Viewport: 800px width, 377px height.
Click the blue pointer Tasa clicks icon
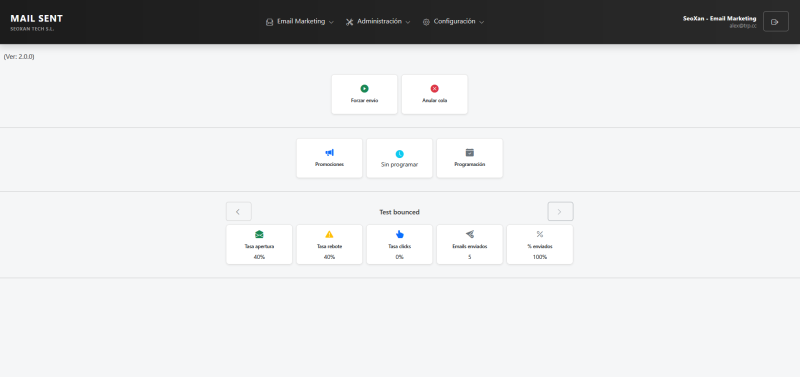point(399,234)
